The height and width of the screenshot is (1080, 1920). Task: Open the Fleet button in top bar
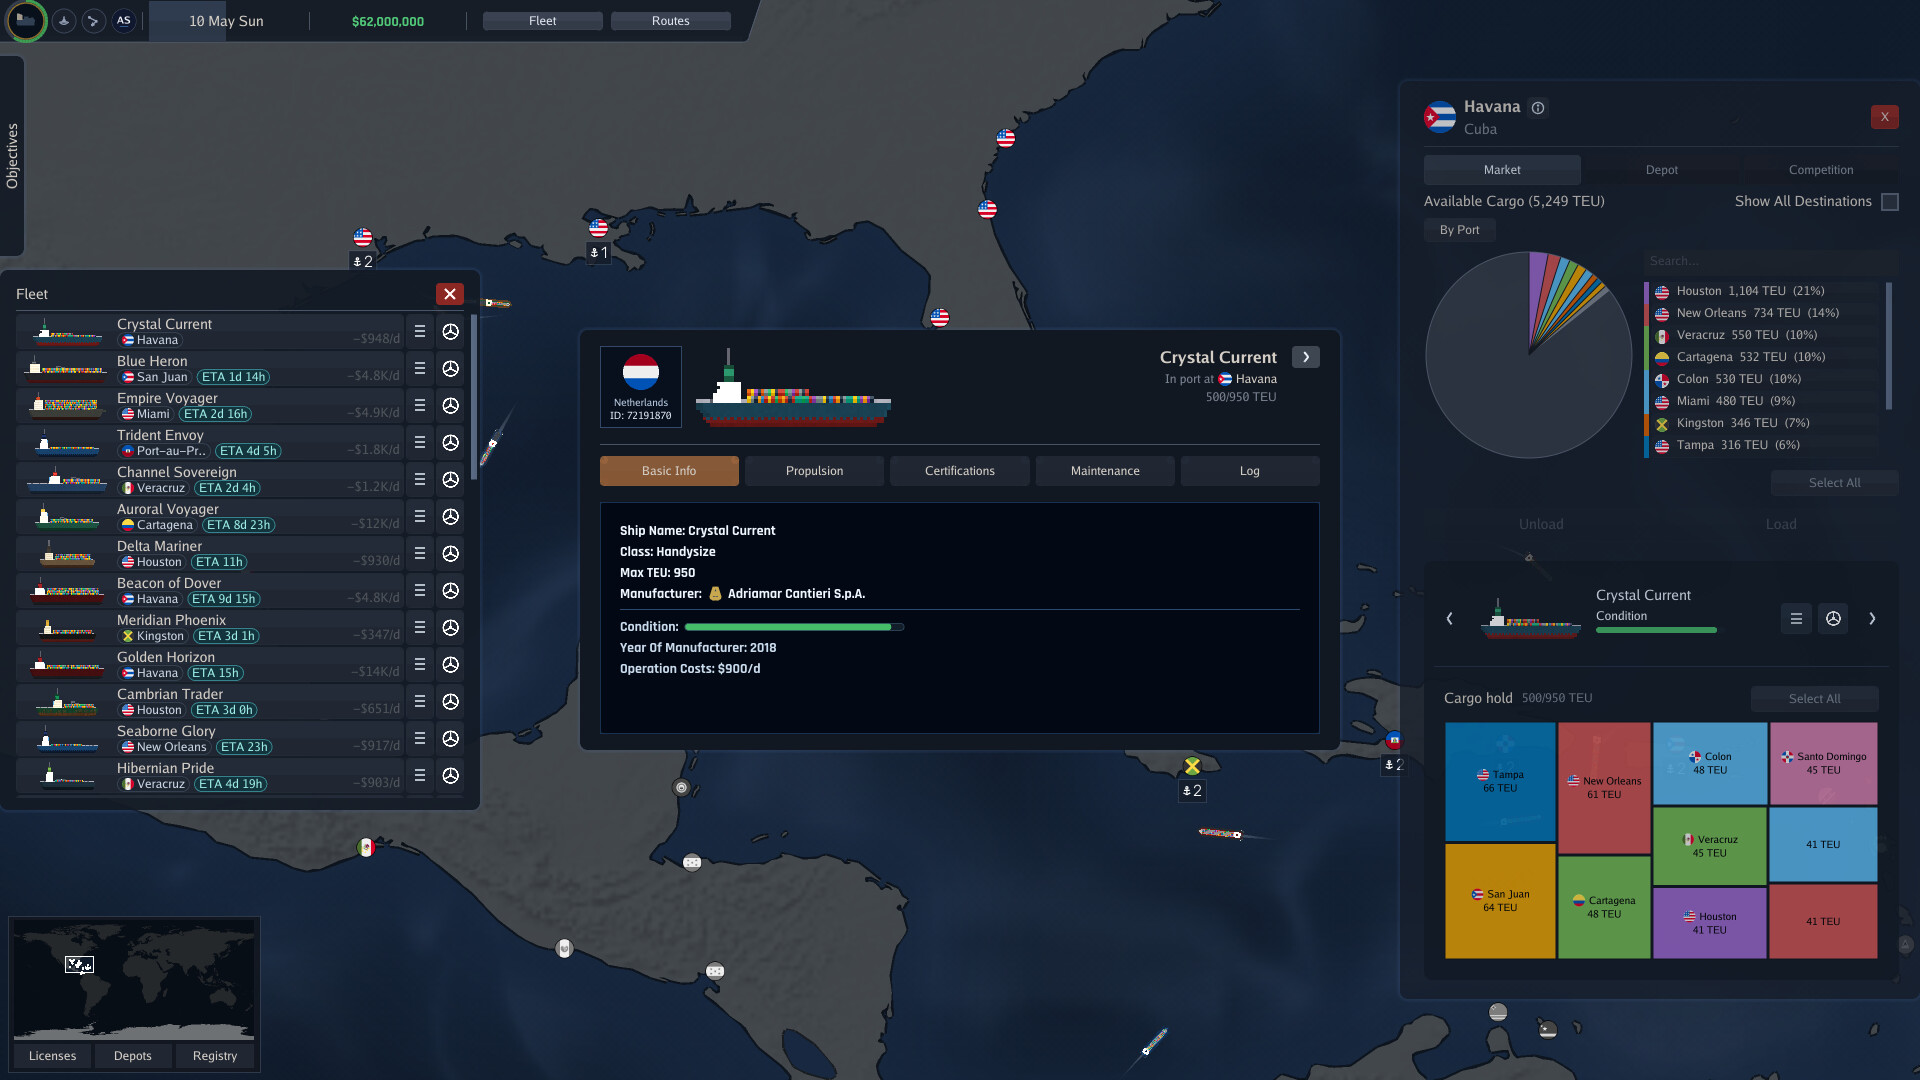[x=543, y=21]
